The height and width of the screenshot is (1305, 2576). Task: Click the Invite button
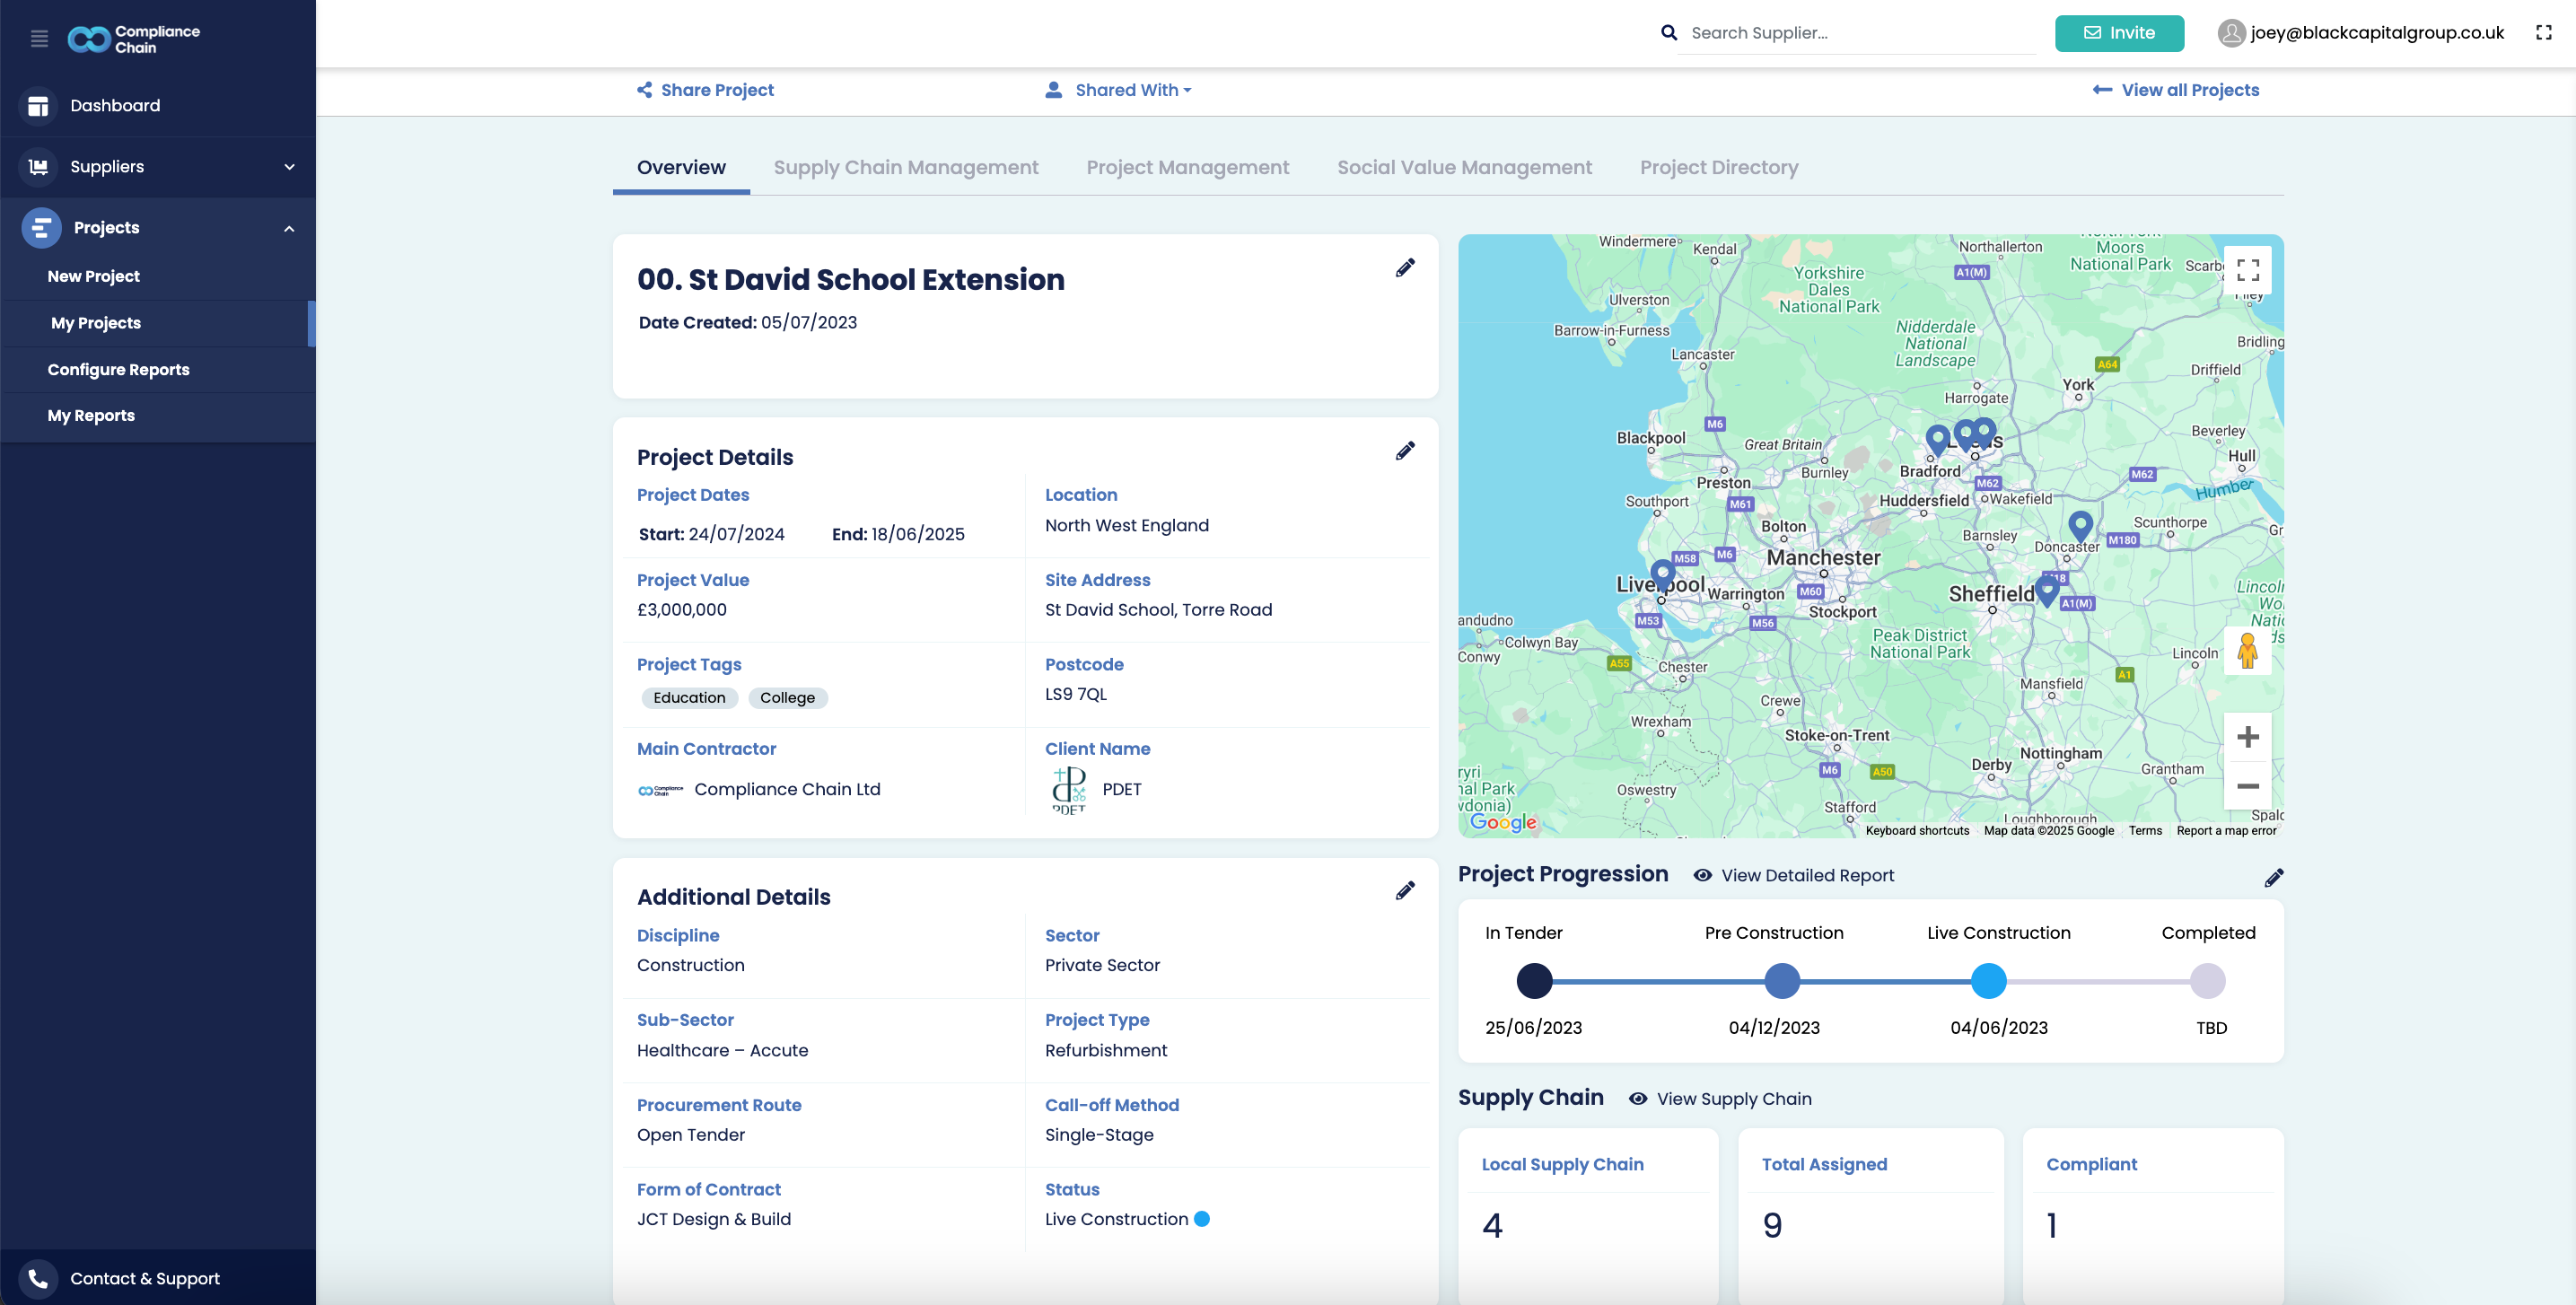[x=2118, y=33]
